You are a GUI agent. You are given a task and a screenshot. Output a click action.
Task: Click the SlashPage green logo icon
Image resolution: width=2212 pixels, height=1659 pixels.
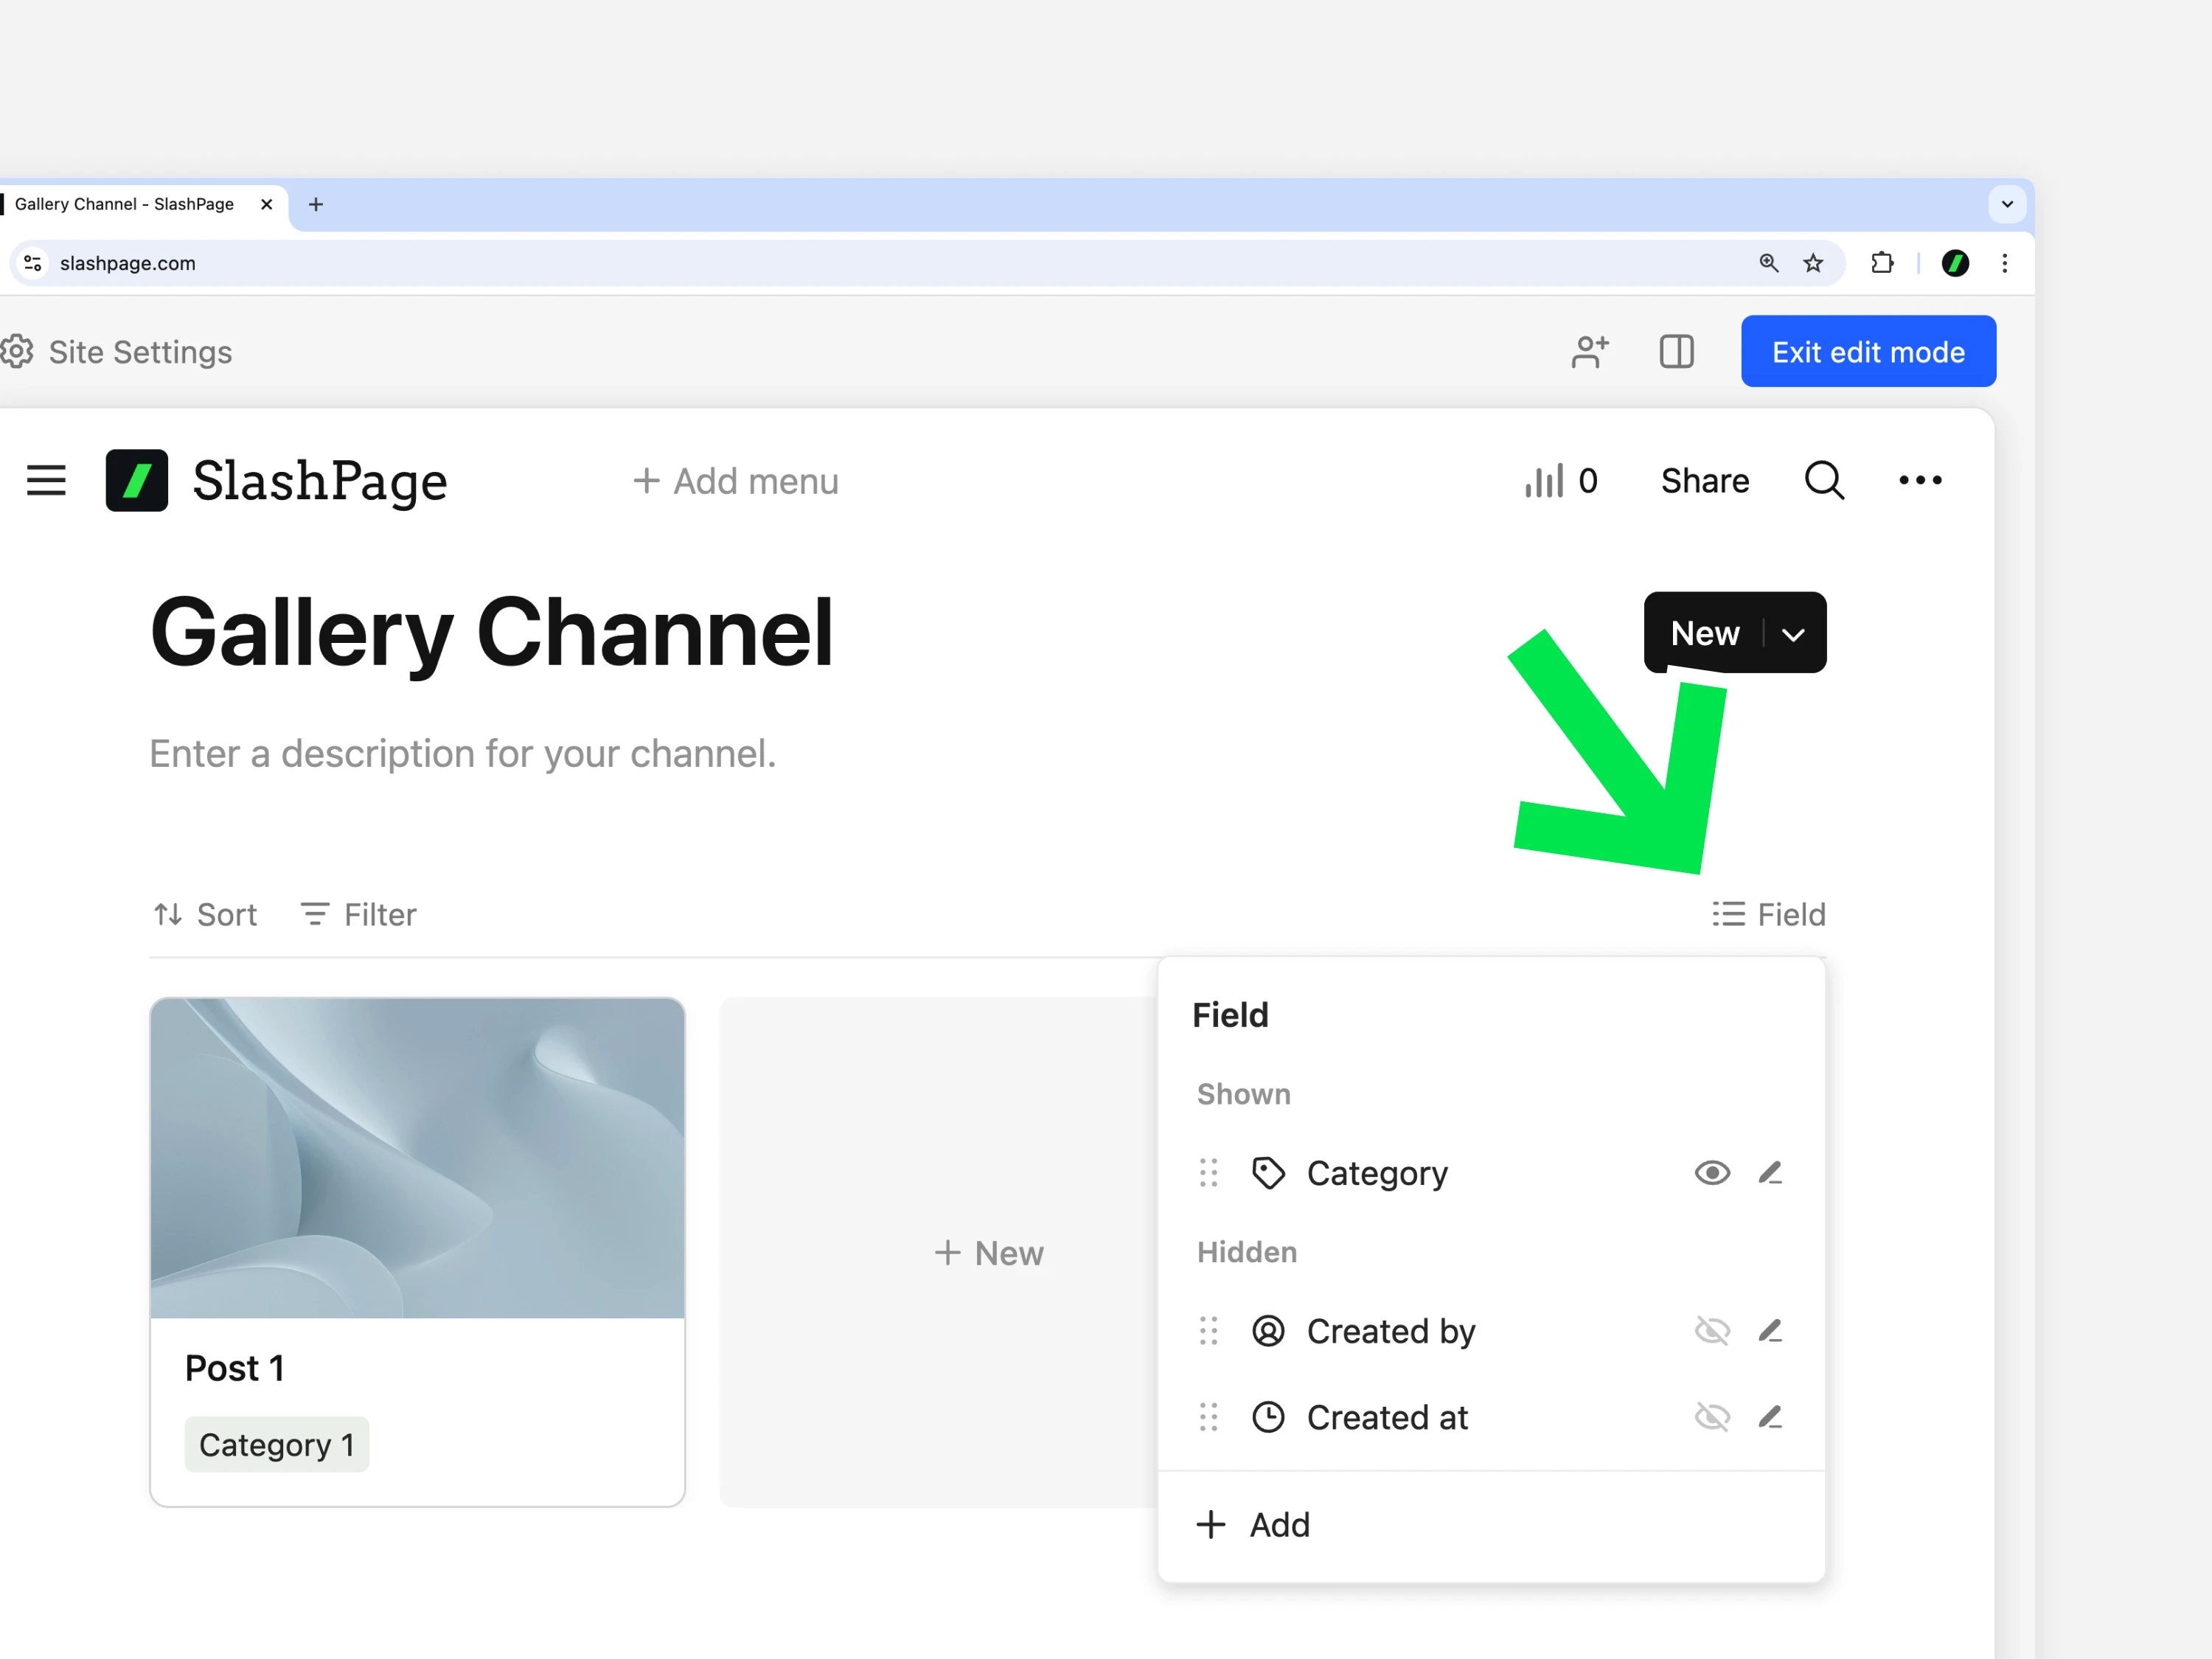point(137,481)
